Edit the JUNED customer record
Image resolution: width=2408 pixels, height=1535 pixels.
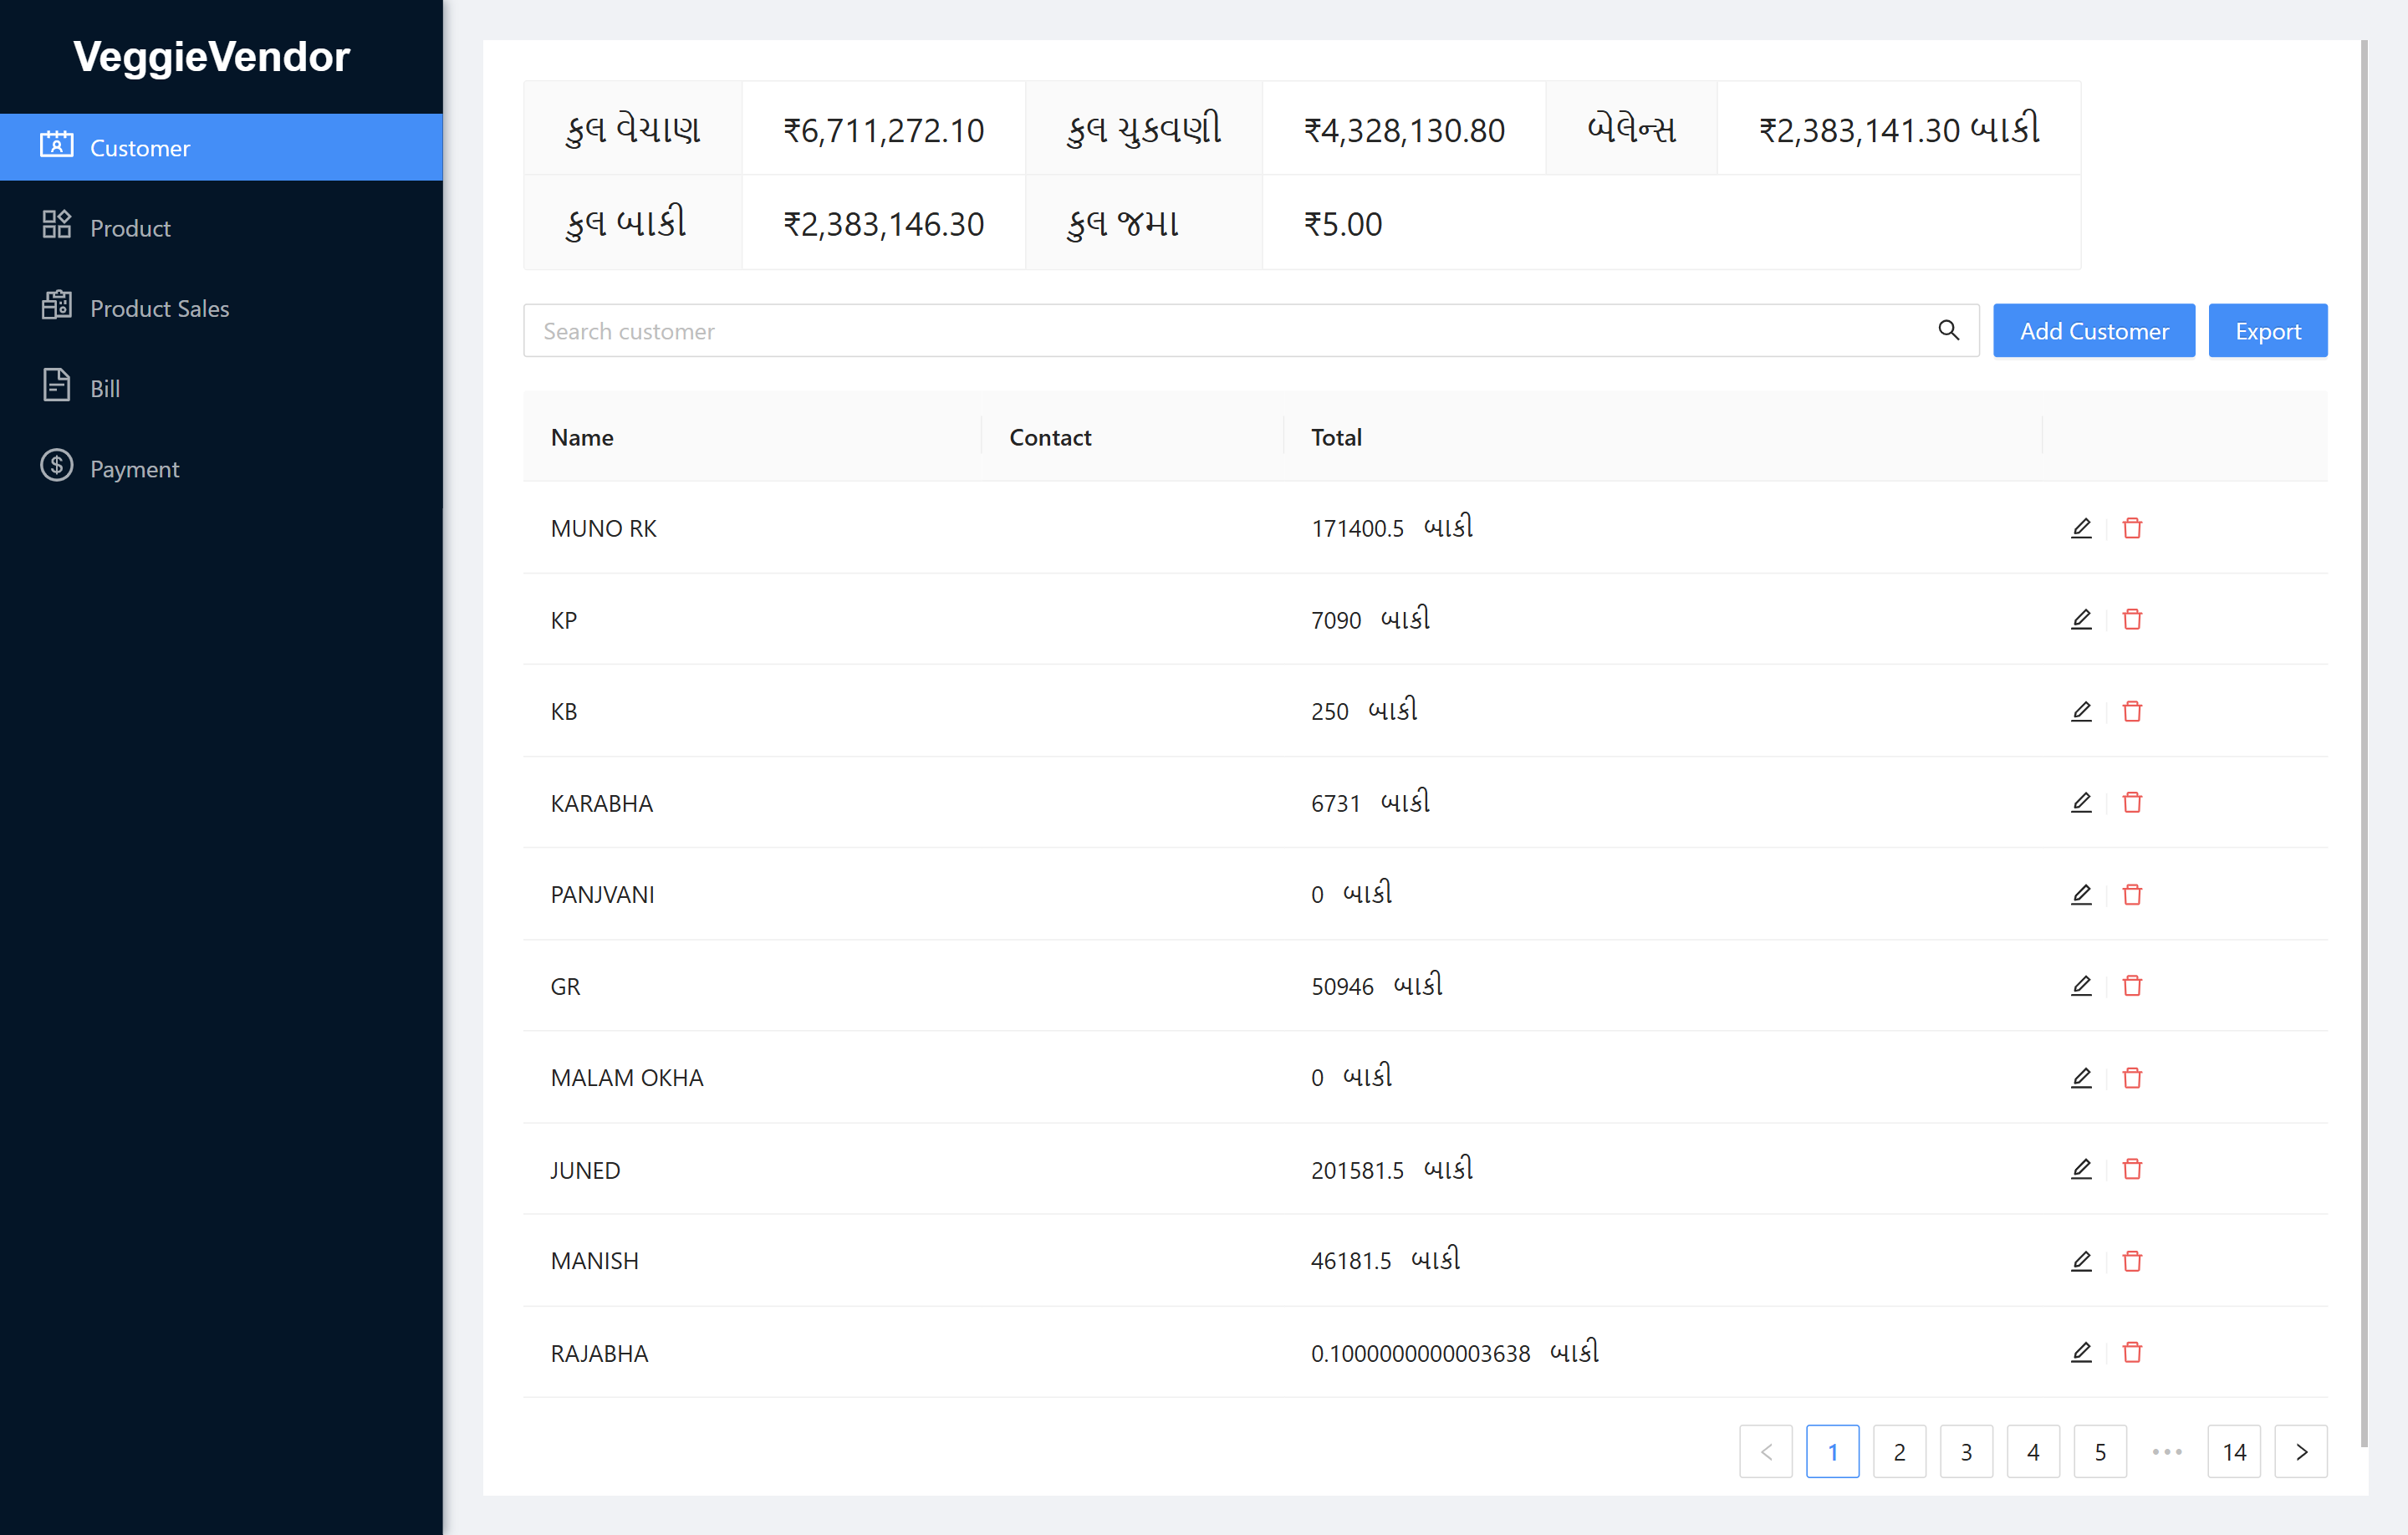tap(2081, 1169)
